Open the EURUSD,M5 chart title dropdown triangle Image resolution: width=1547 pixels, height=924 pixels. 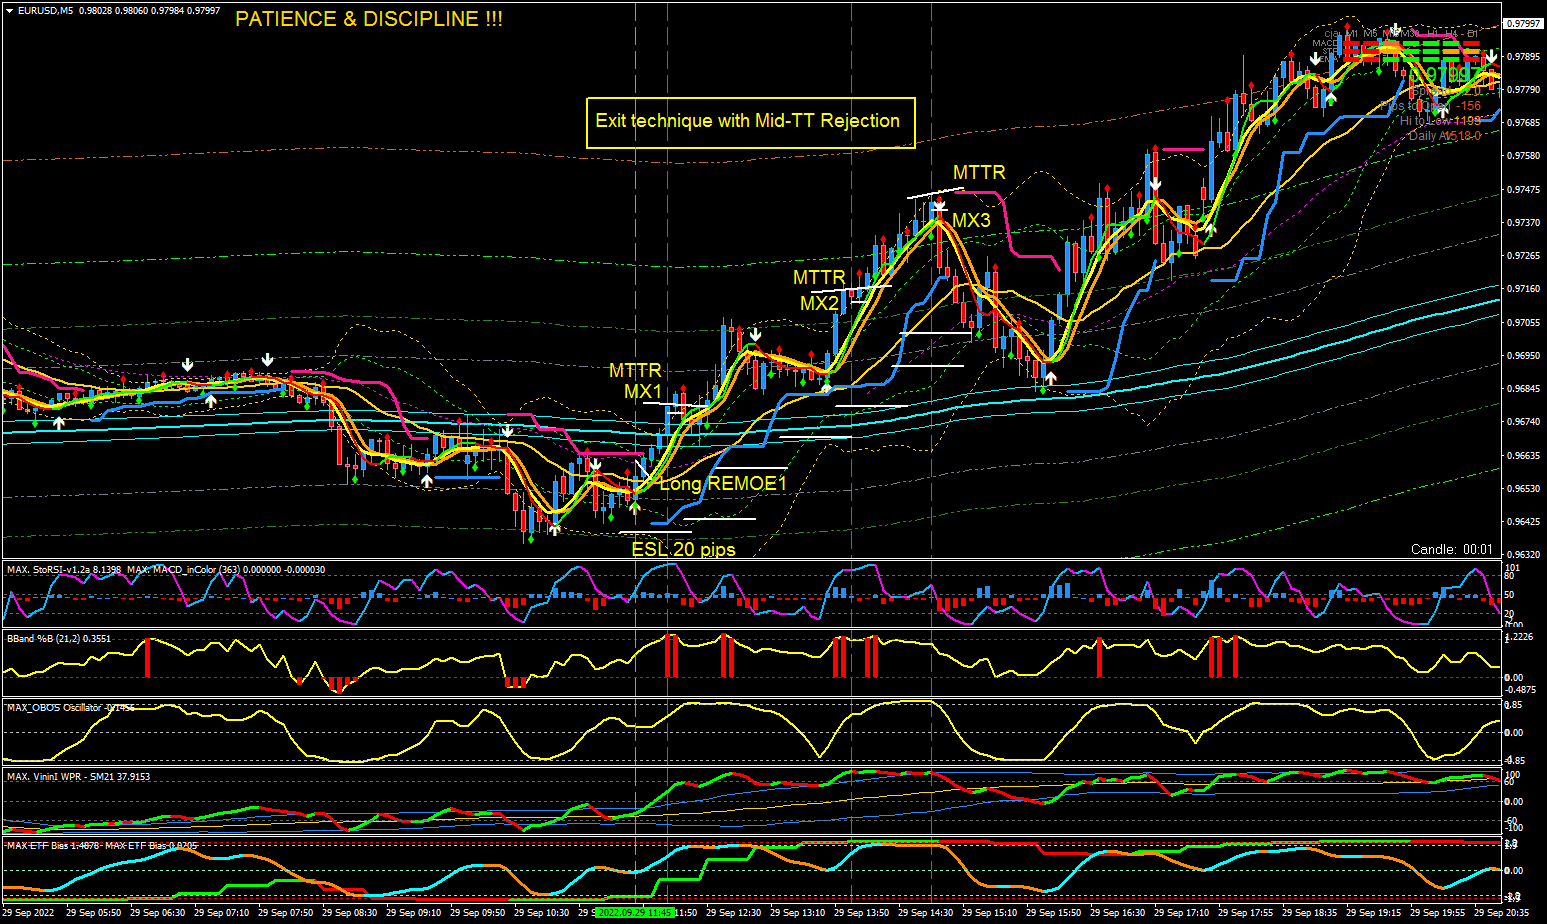coord(9,11)
